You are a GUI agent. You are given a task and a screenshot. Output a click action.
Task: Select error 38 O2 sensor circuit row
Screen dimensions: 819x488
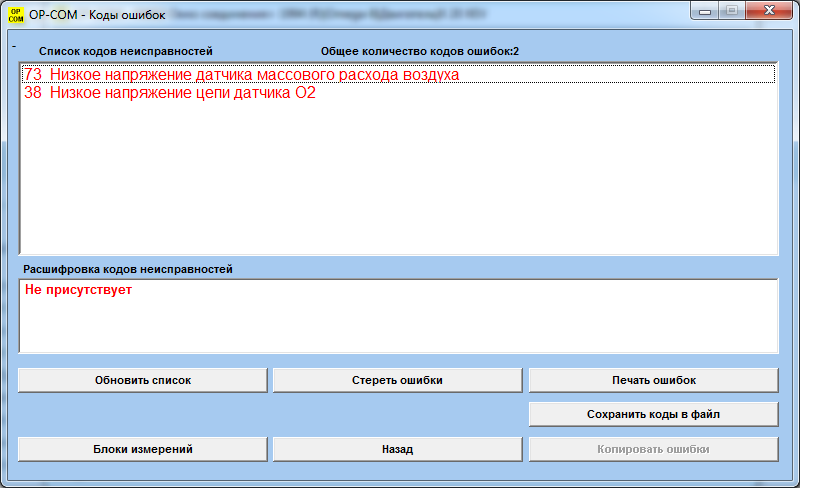(170, 93)
